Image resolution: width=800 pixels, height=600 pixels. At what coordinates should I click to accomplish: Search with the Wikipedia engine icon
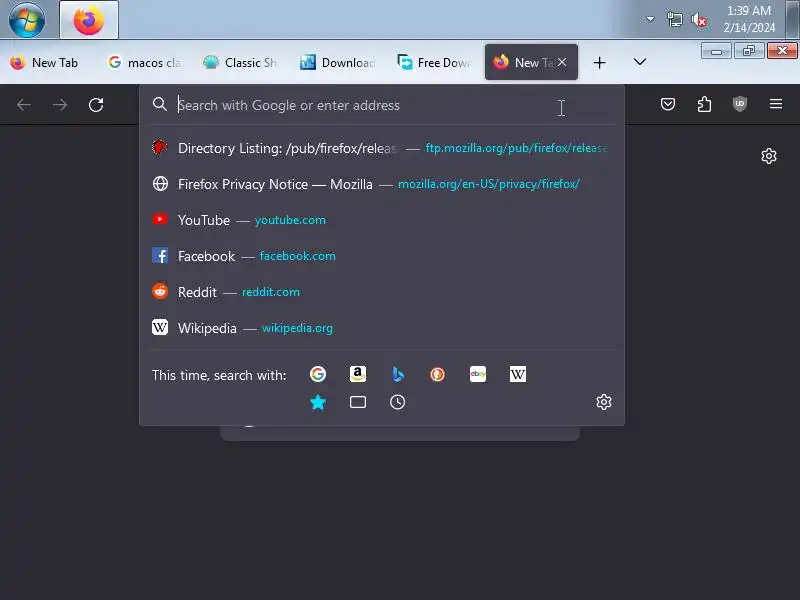[x=517, y=374]
